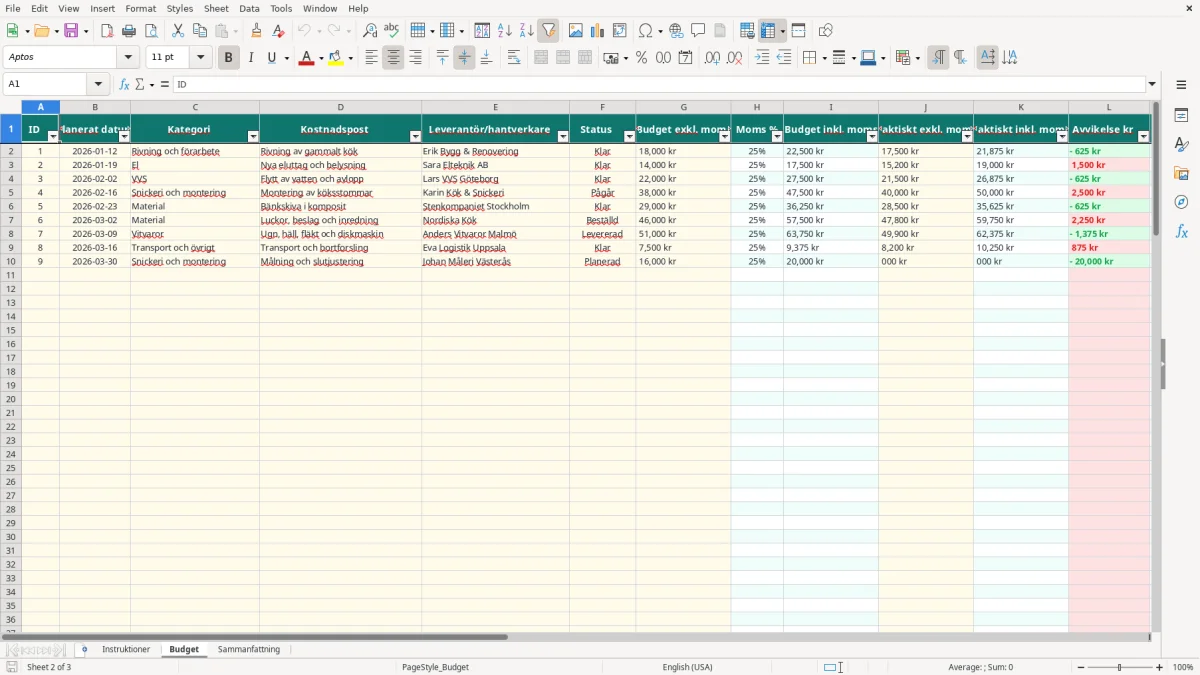The height and width of the screenshot is (675, 1200).
Task: Toggle Align Left button
Action: (x=371, y=58)
